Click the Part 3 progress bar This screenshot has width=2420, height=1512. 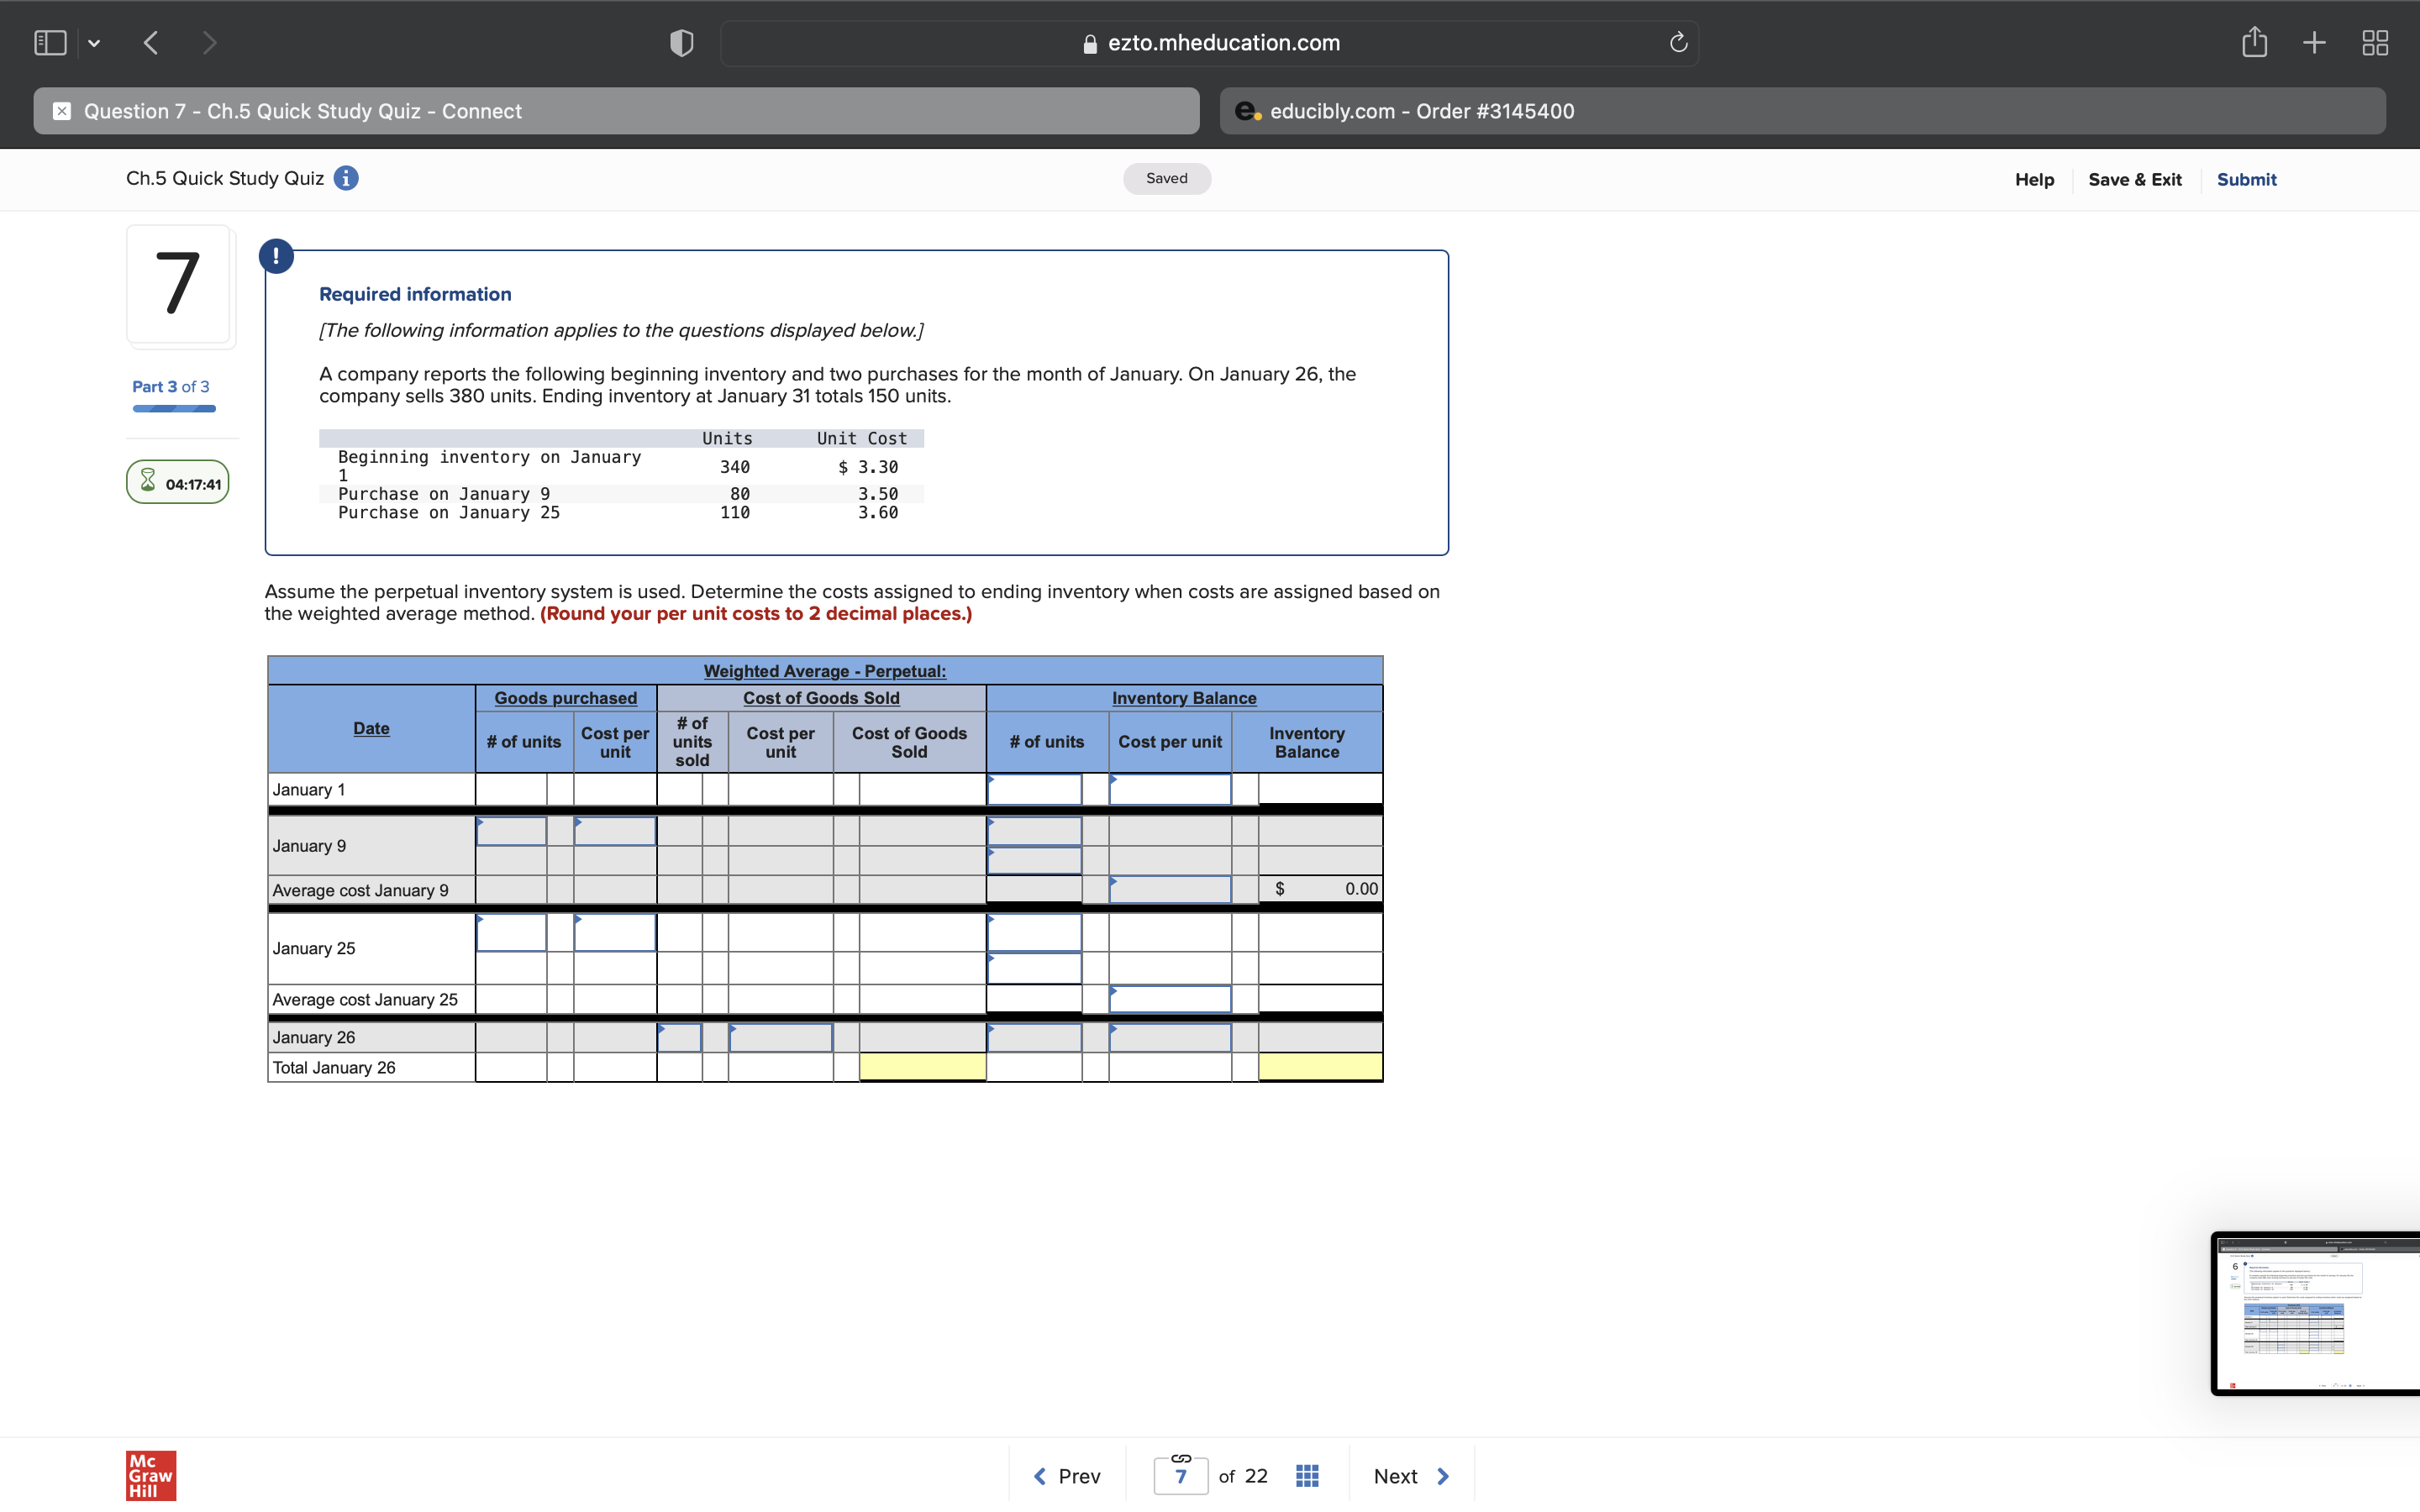coord(173,409)
